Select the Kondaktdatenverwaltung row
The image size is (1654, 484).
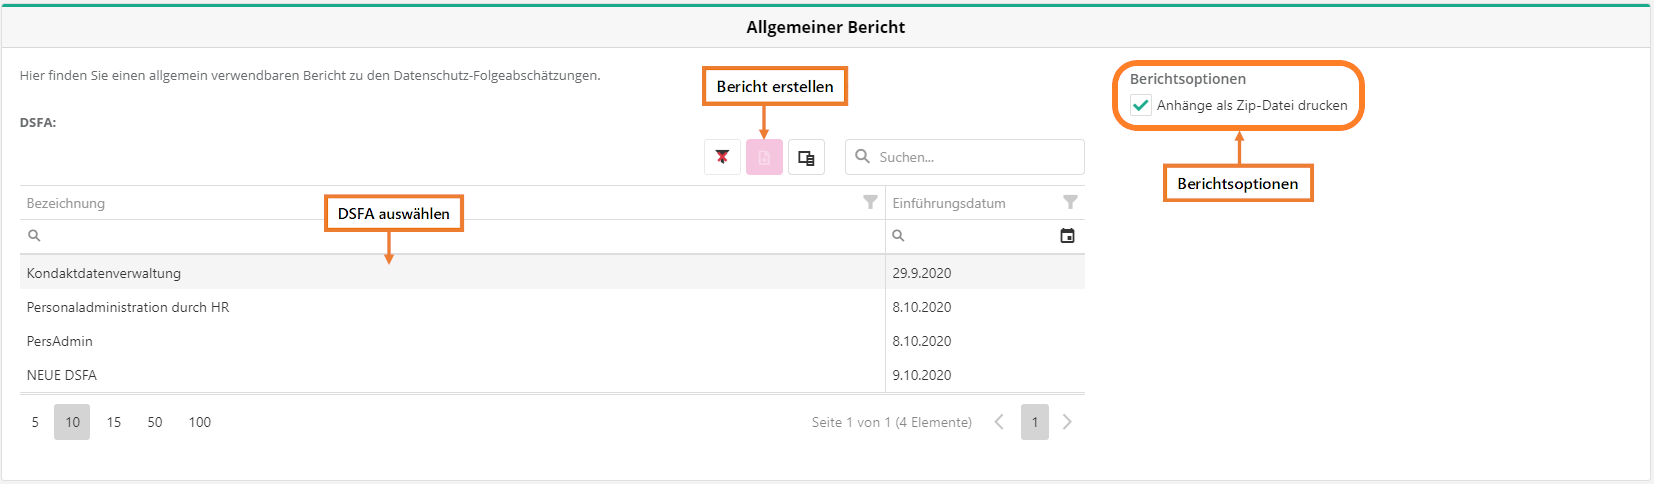tap(104, 273)
